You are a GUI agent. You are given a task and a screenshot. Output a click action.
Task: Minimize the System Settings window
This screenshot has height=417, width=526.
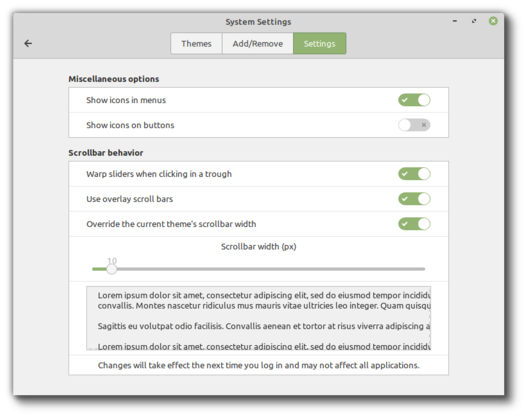click(x=455, y=21)
